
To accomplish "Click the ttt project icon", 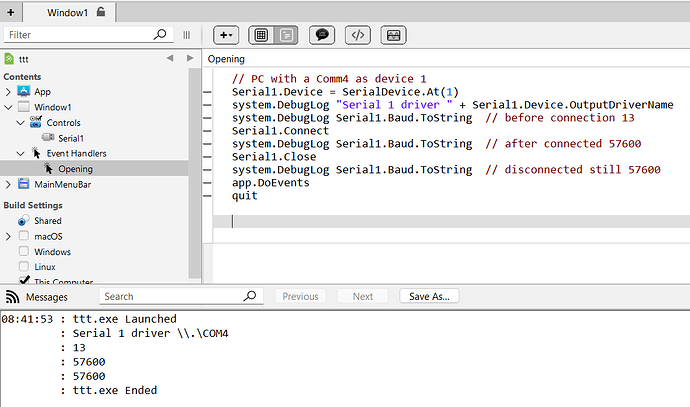I will (9, 59).
